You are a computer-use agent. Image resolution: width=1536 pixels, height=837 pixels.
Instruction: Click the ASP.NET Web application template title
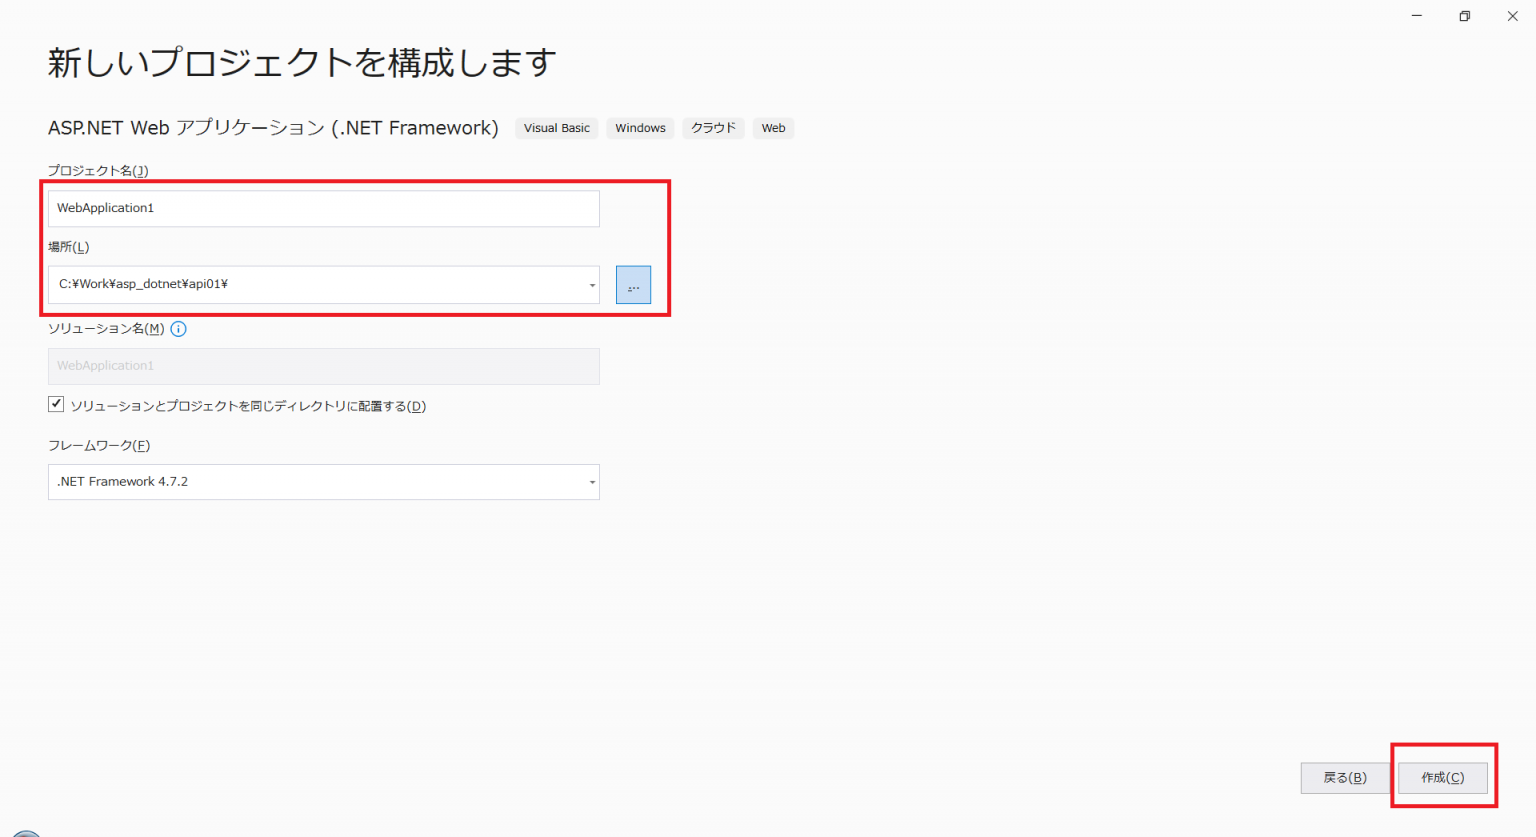[273, 128]
